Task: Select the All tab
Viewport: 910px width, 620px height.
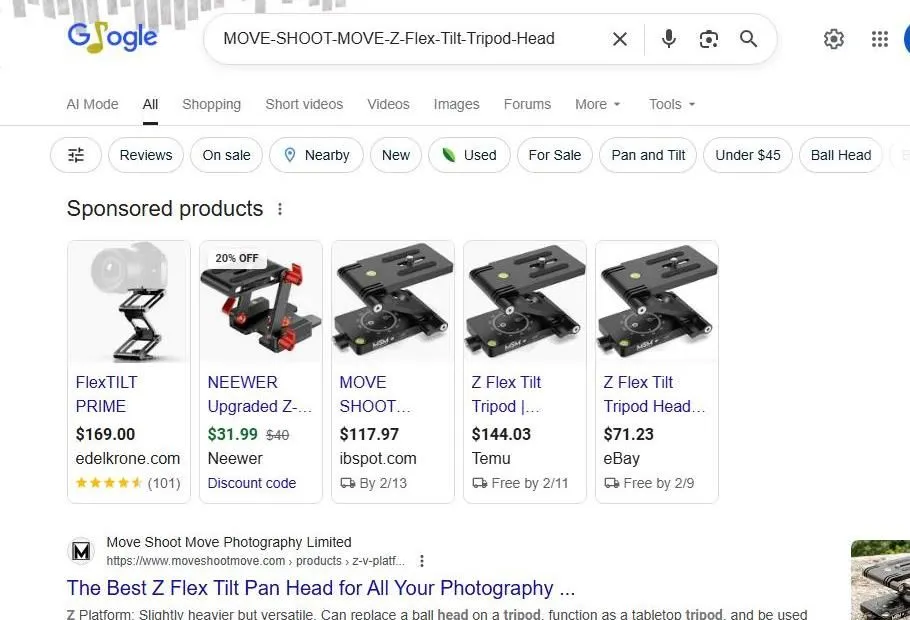Action: pos(150,104)
